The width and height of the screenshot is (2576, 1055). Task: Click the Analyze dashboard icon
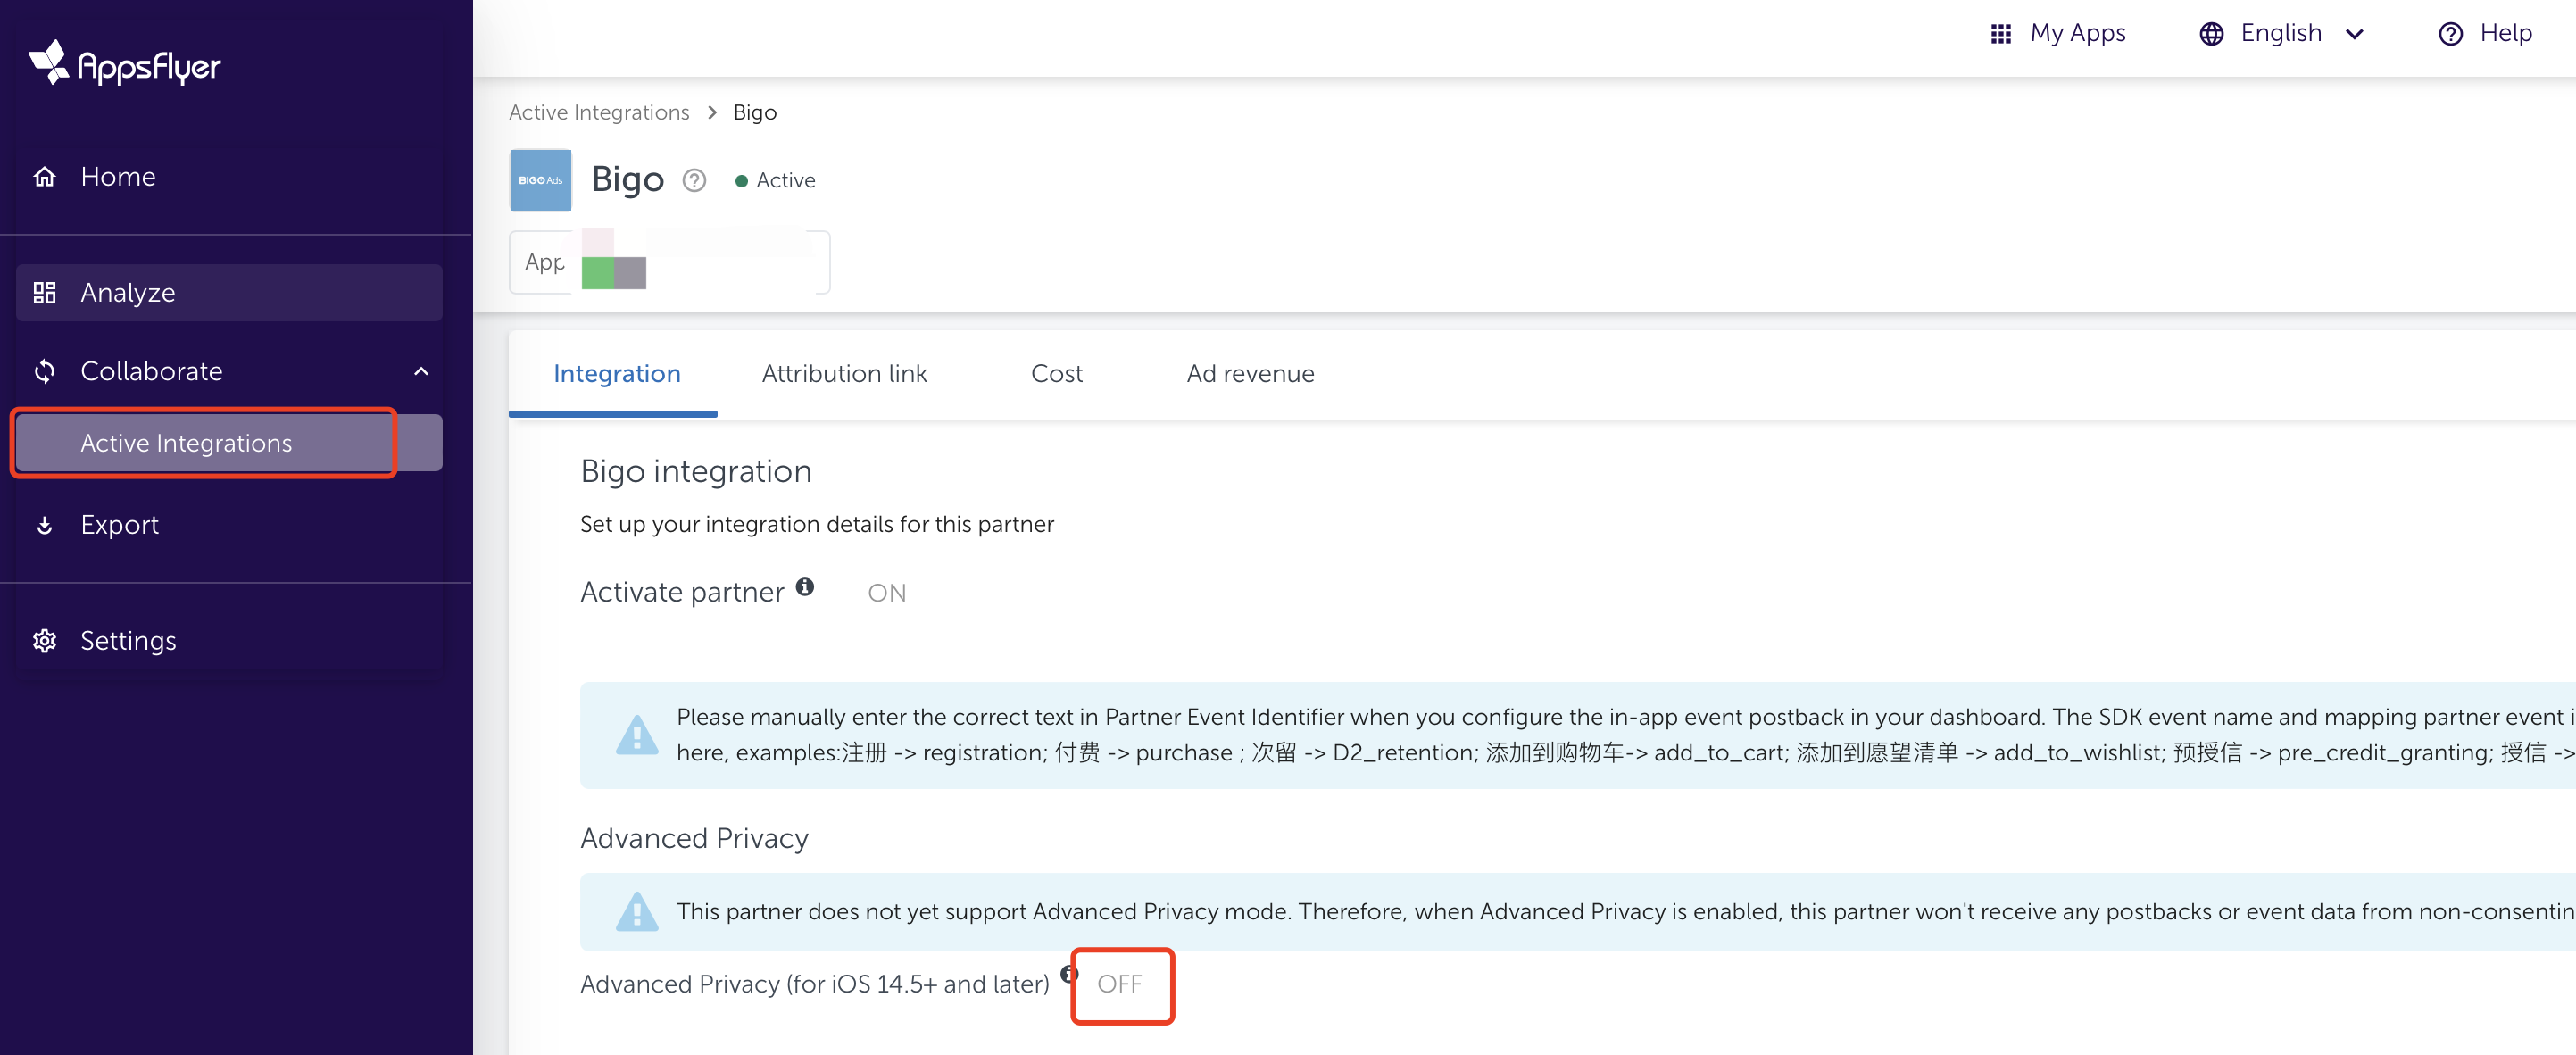(45, 293)
